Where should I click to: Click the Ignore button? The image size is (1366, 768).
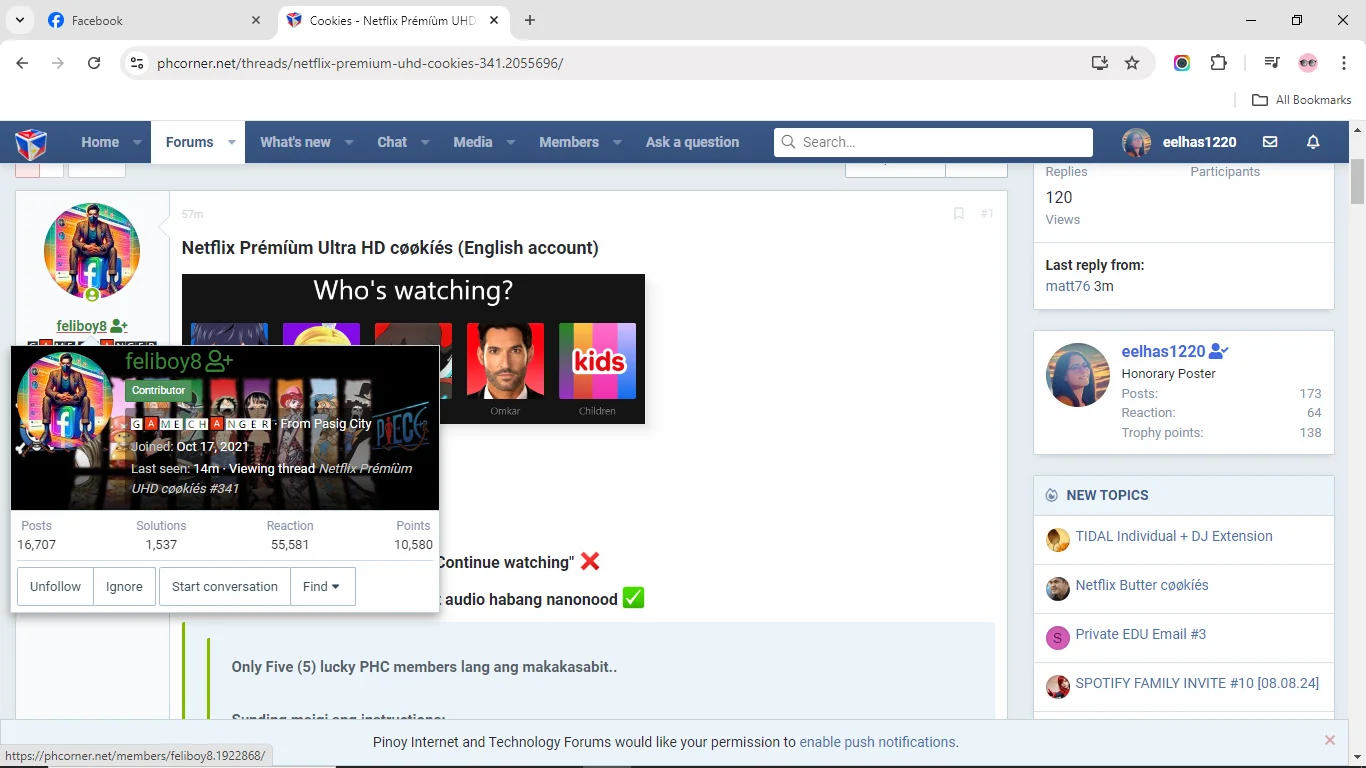(x=124, y=587)
